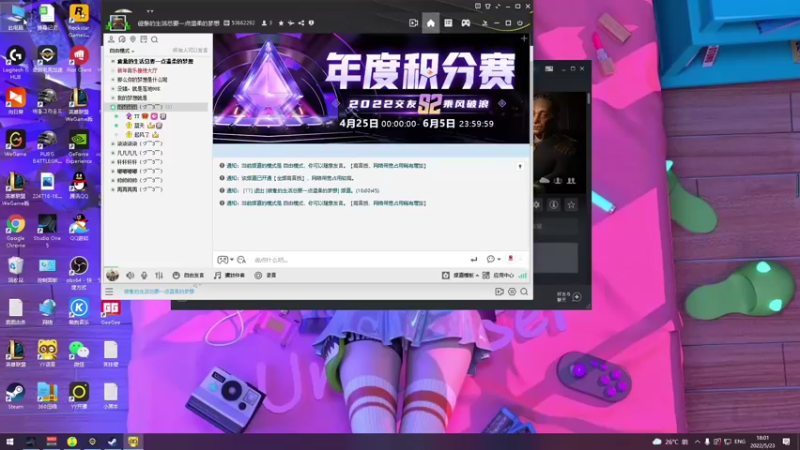Click the share icon in channel header
This screenshot has width=800, height=450.
(301, 23)
